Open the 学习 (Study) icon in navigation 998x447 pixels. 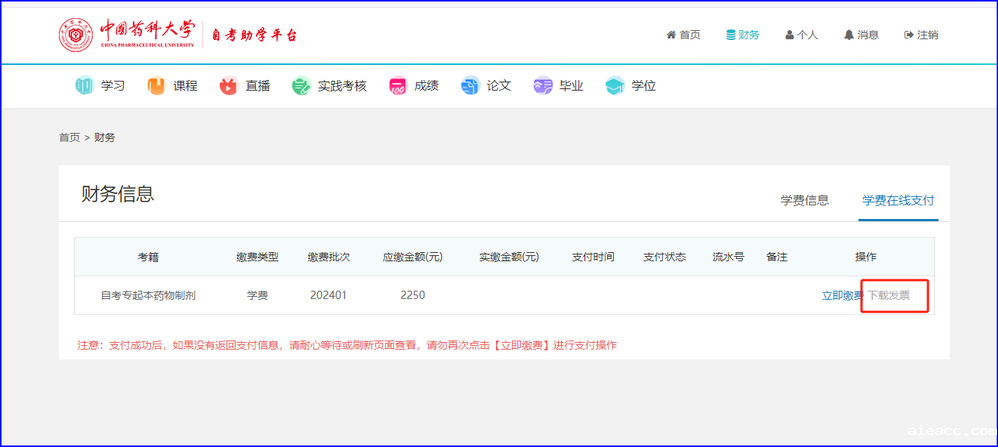point(84,86)
